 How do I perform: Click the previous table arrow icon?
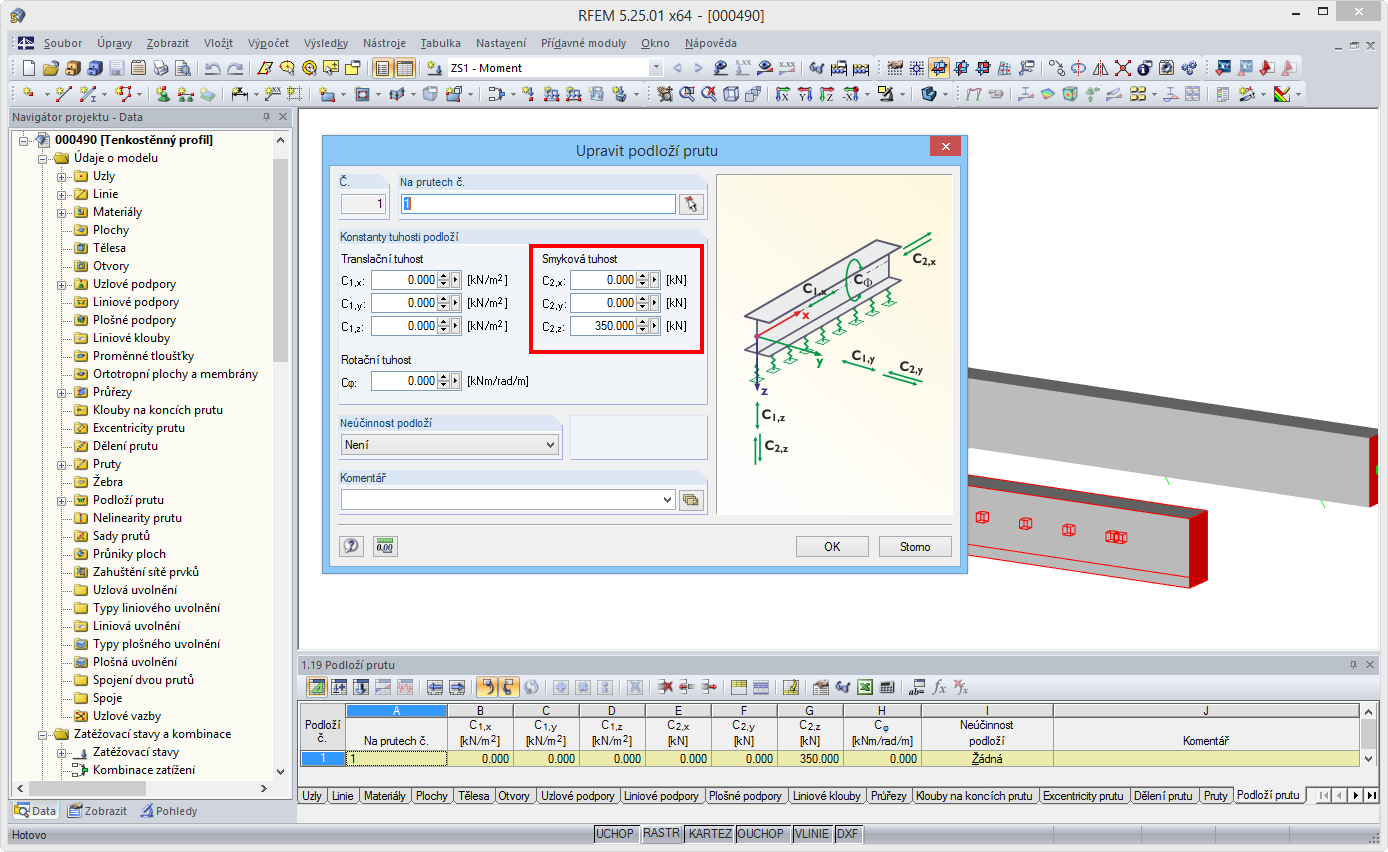[434, 687]
